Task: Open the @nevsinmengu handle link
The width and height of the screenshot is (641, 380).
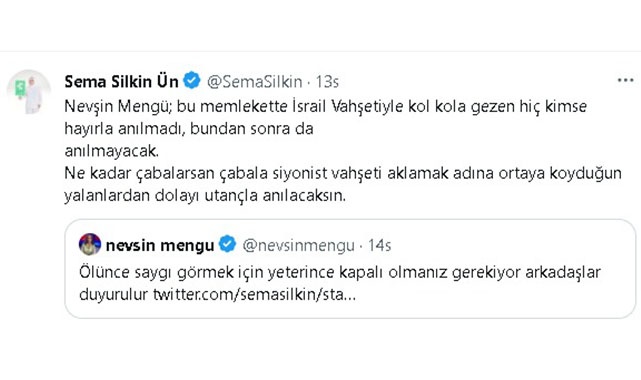Action: (x=298, y=246)
